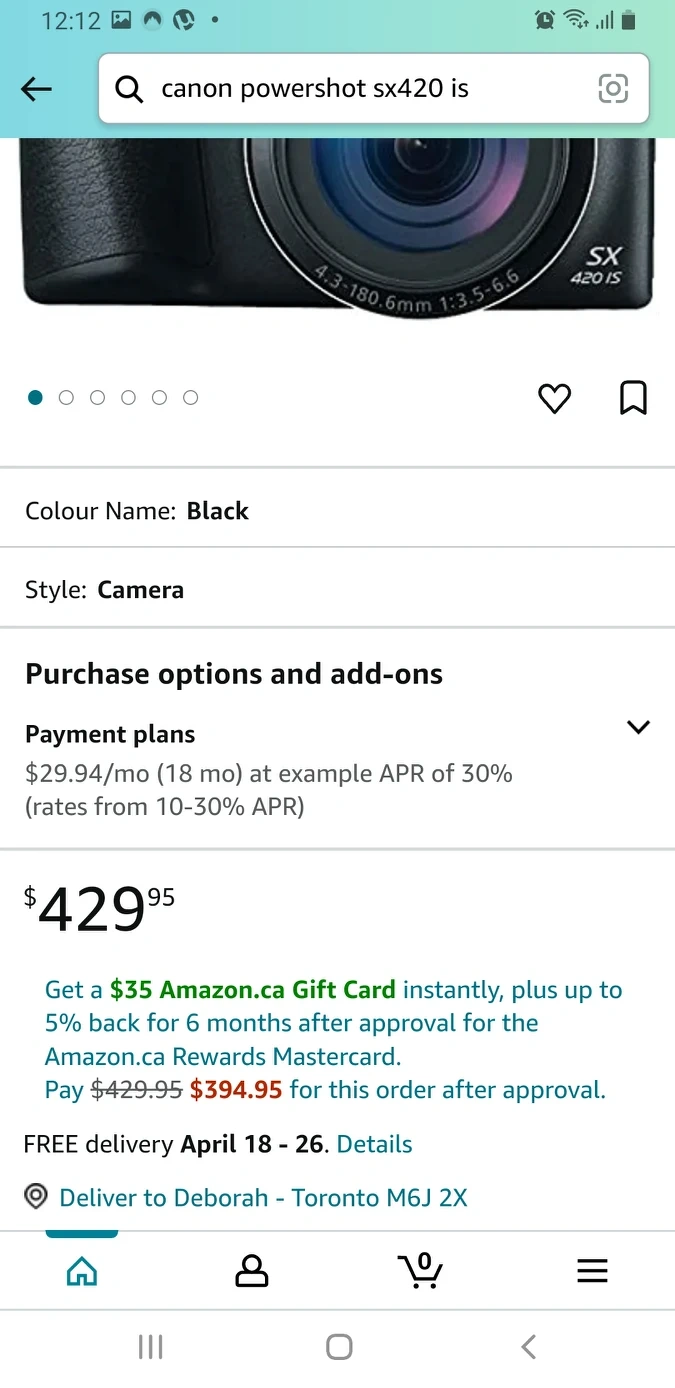The height and width of the screenshot is (1388, 675).
Task: Open the $35 Amazon.ca Gift Card offer
Action: coord(252,990)
